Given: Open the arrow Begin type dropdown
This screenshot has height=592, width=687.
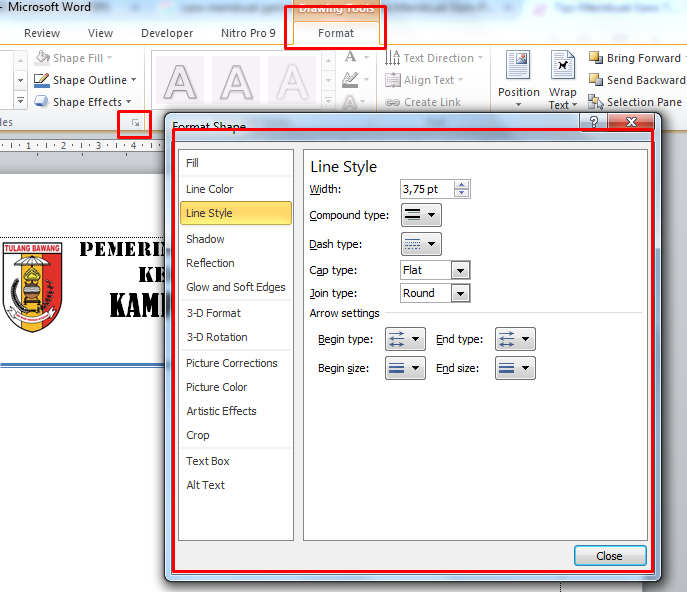Looking at the screenshot, I should point(405,339).
